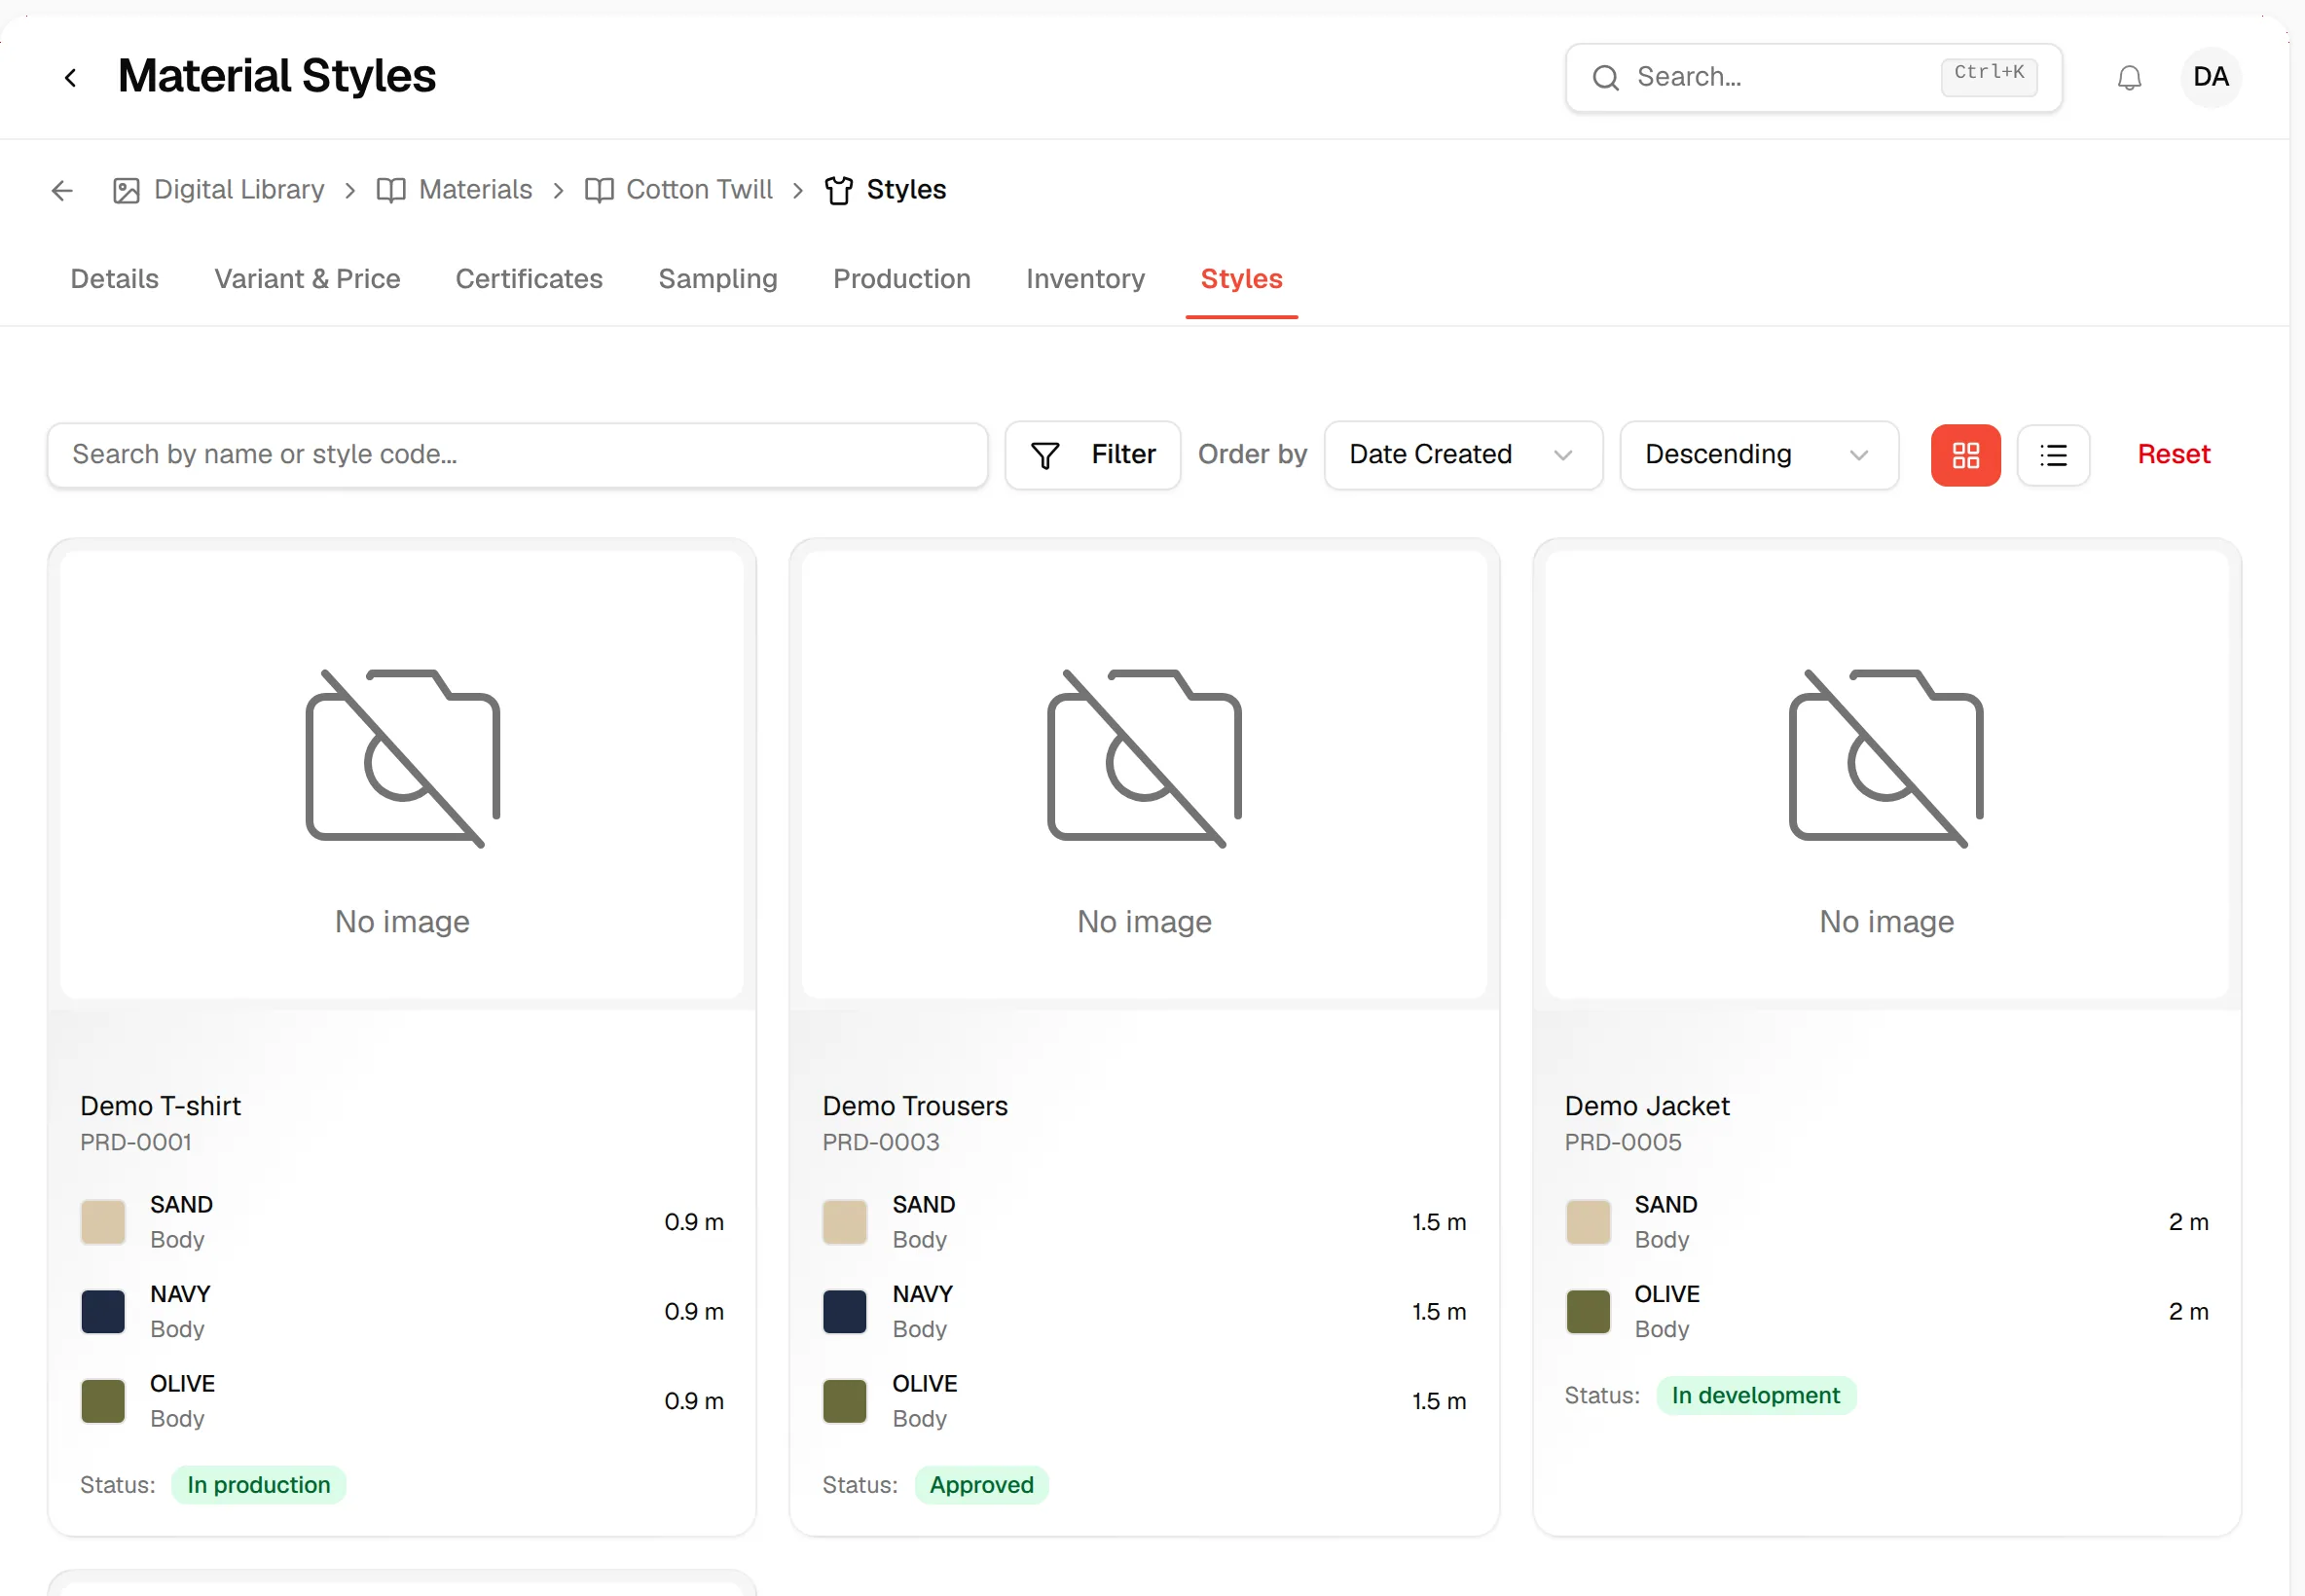The width and height of the screenshot is (2305, 1596).
Task: Focus the Search by name or style code field
Action: [517, 455]
